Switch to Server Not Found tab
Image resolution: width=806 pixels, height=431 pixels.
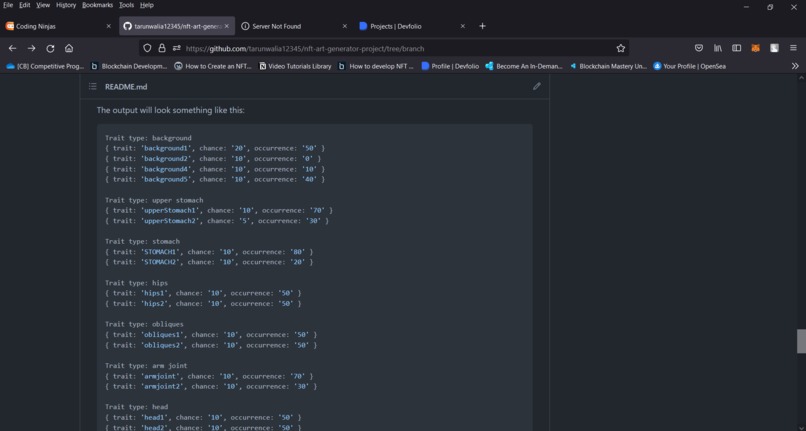tap(295, 26)
